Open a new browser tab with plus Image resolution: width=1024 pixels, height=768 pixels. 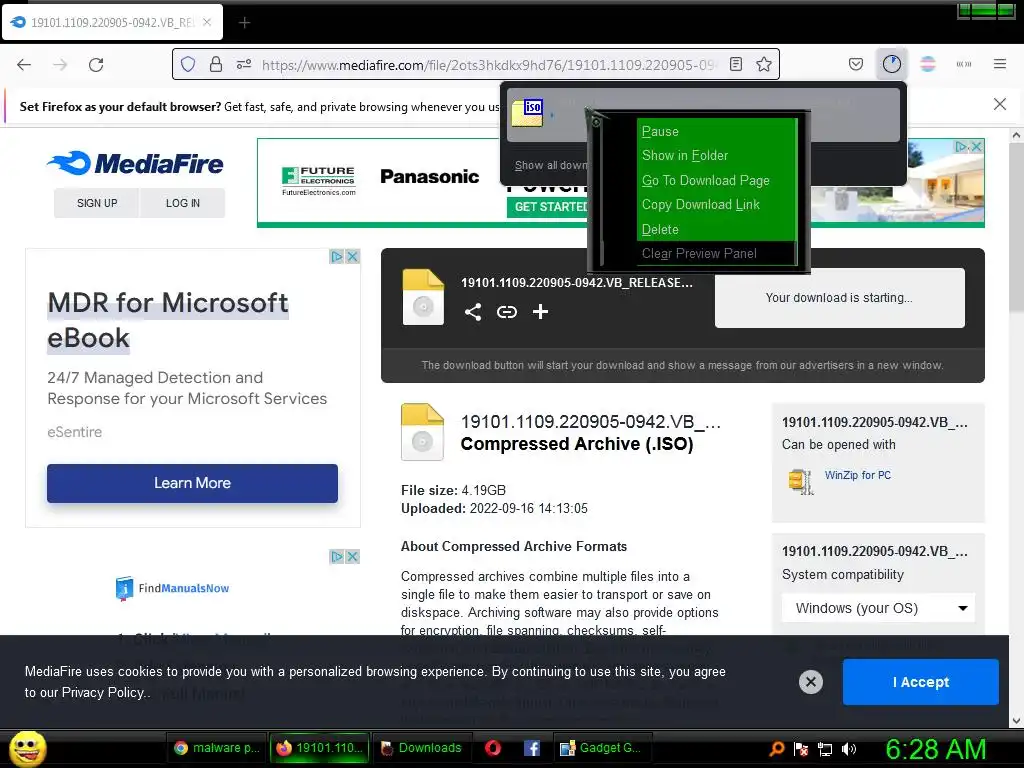(244, 23)
